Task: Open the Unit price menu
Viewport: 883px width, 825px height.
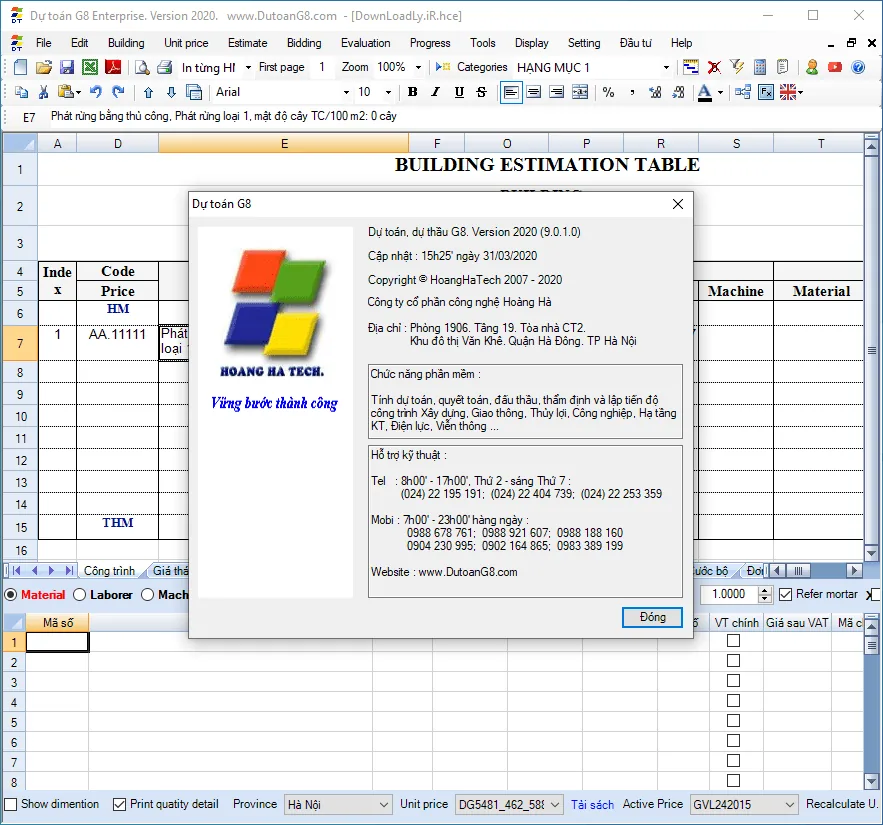Action: (186, 43)
